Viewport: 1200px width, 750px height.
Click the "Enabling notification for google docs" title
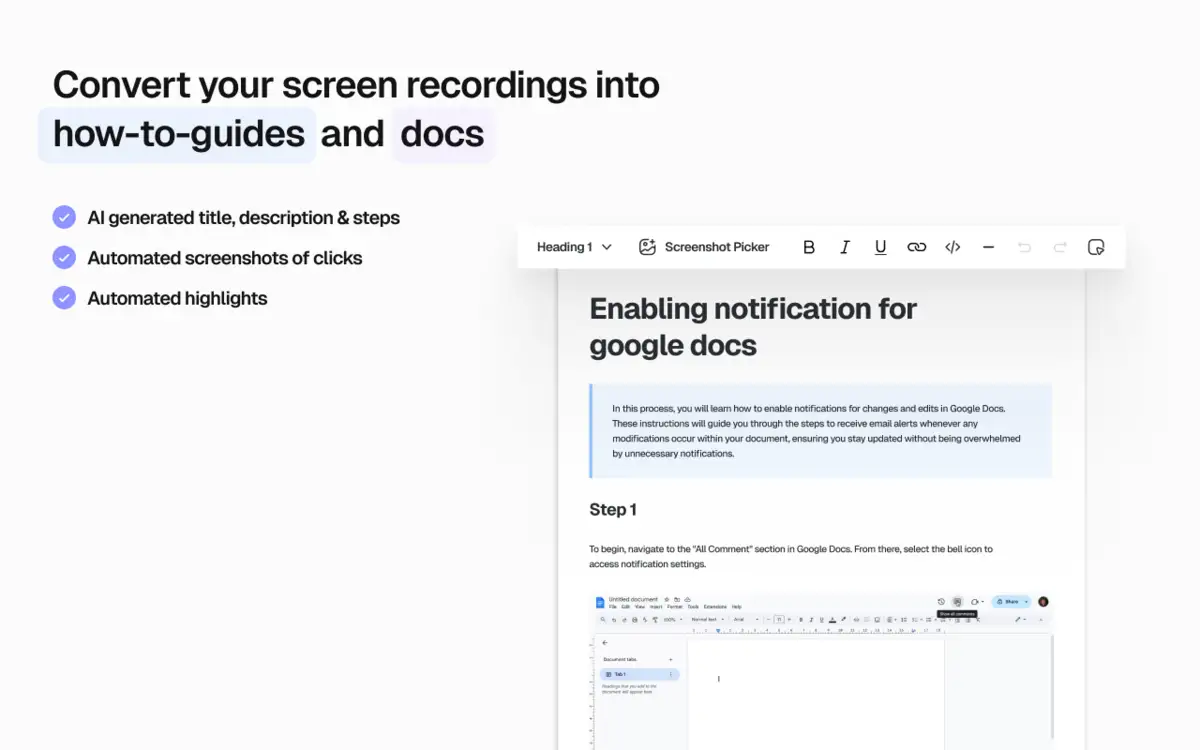tap(752, 327)
